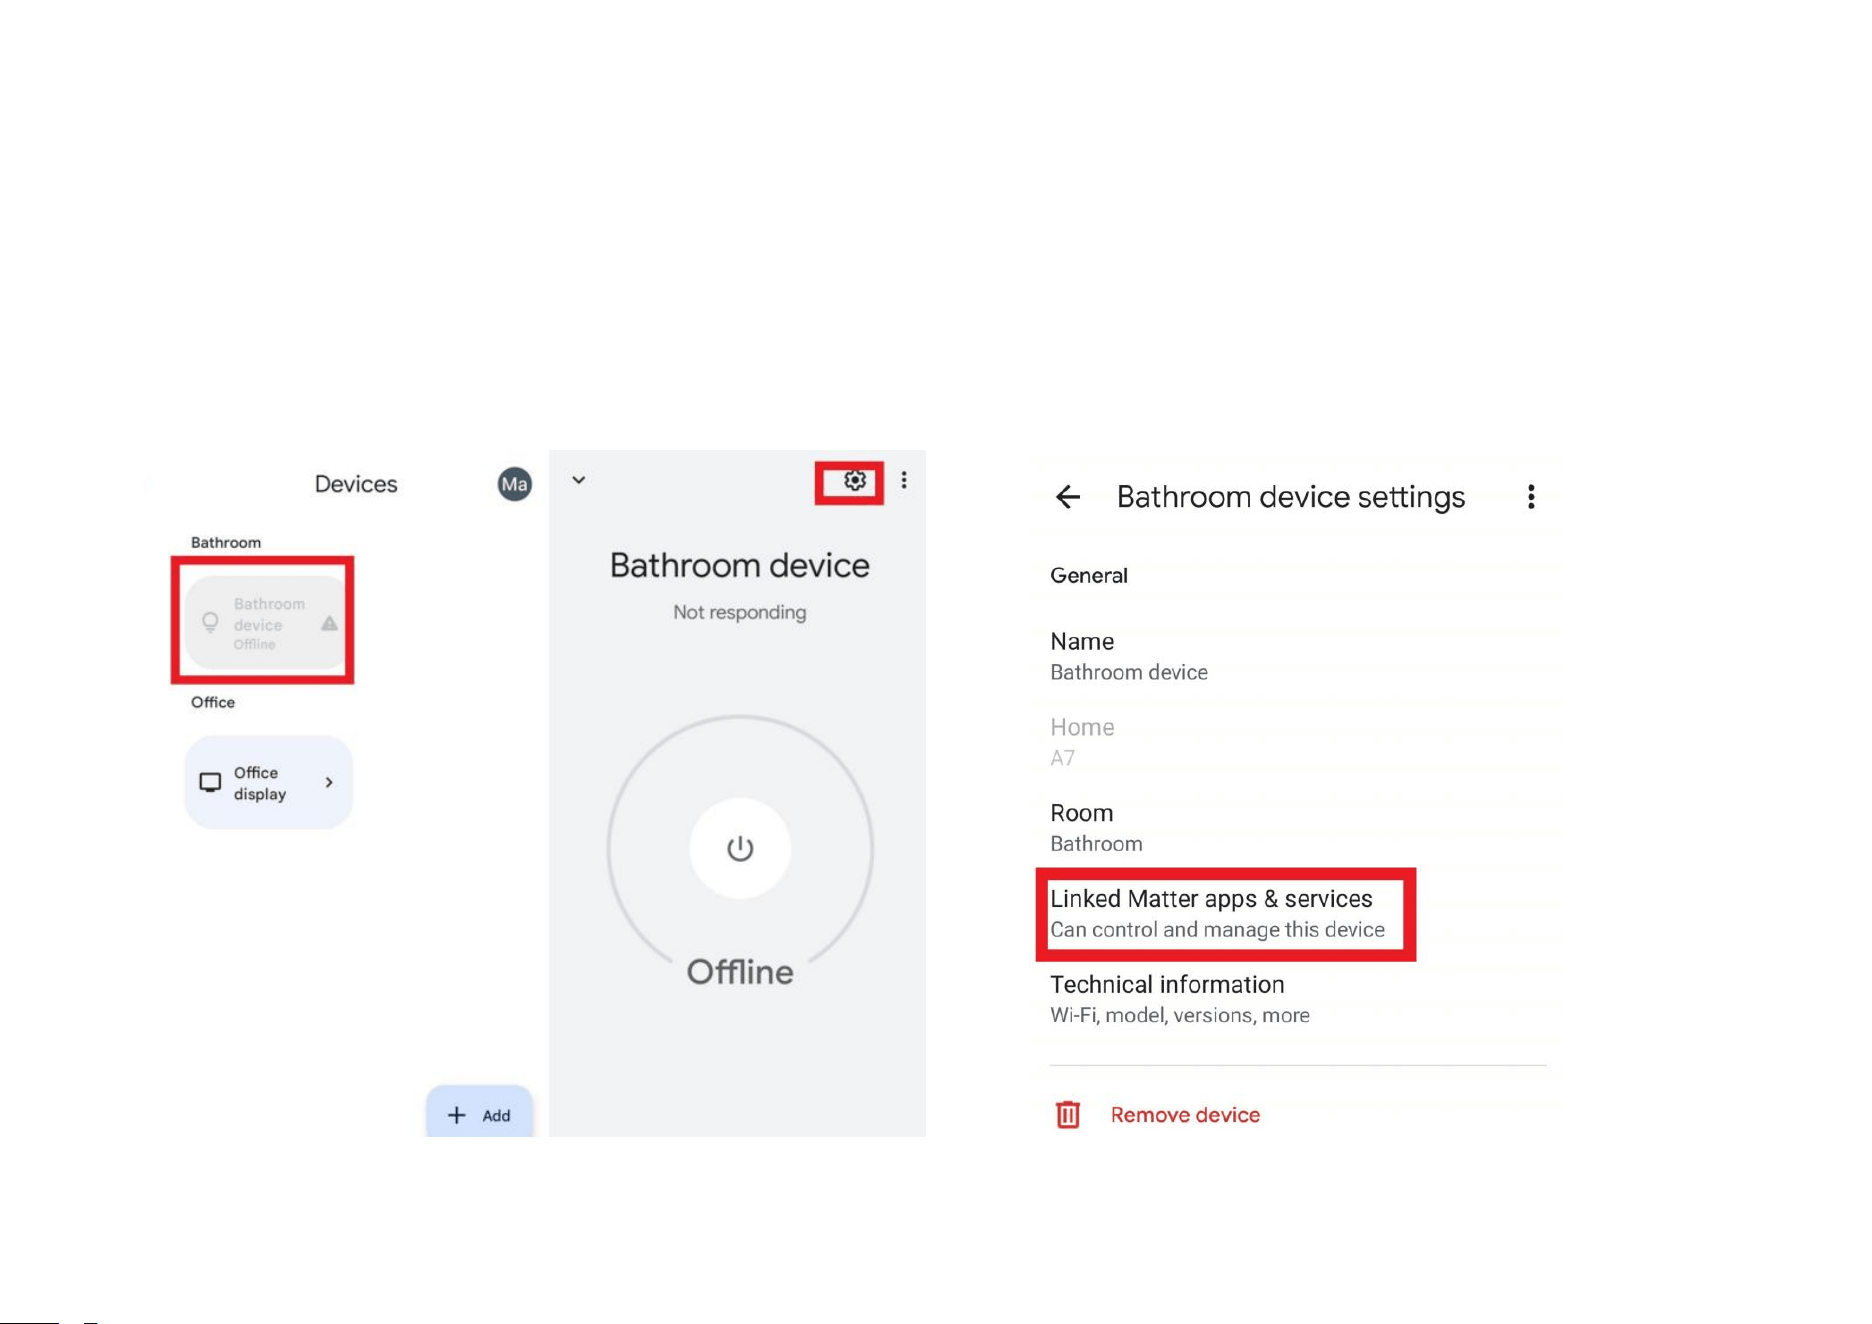Viewport: 1872px width, 1324px height.
Task: Click the Office room label
Action: [213, 702]
